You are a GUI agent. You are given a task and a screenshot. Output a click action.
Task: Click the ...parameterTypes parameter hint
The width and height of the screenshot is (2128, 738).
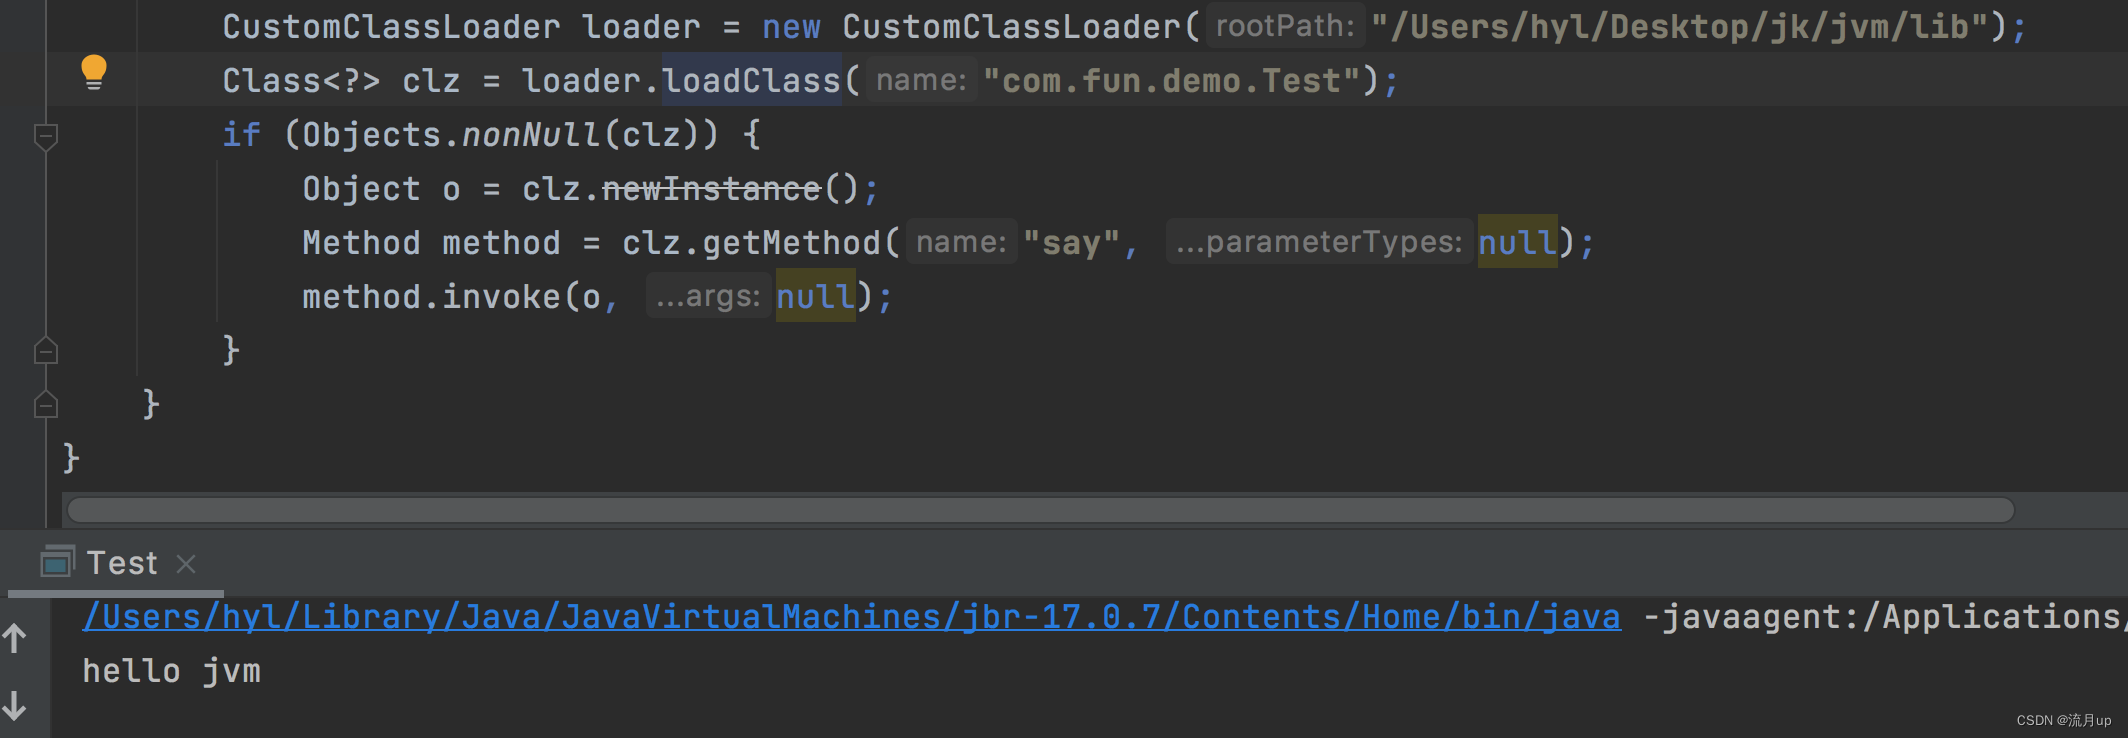[1319, 242]
